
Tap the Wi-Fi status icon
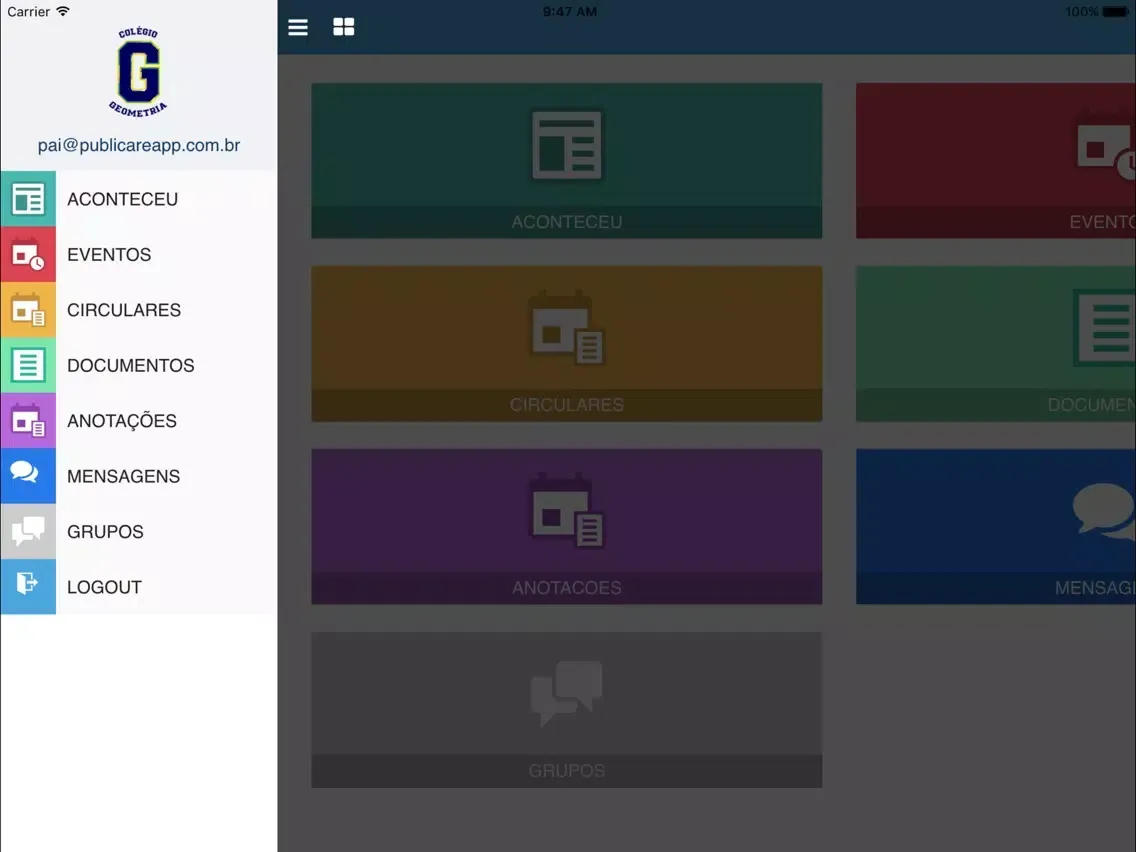(63, 12)
